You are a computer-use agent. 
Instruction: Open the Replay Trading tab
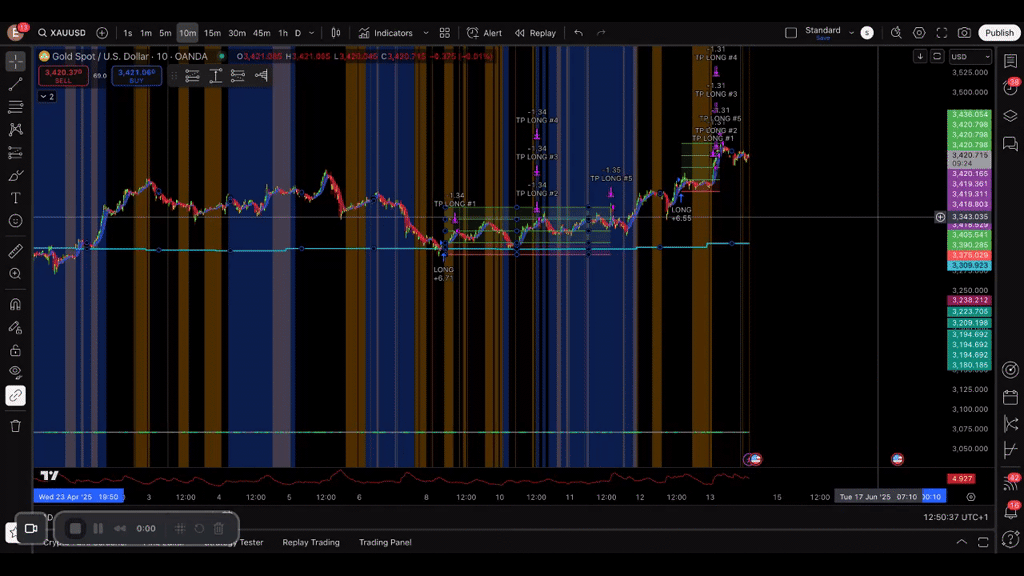(310, 542)
